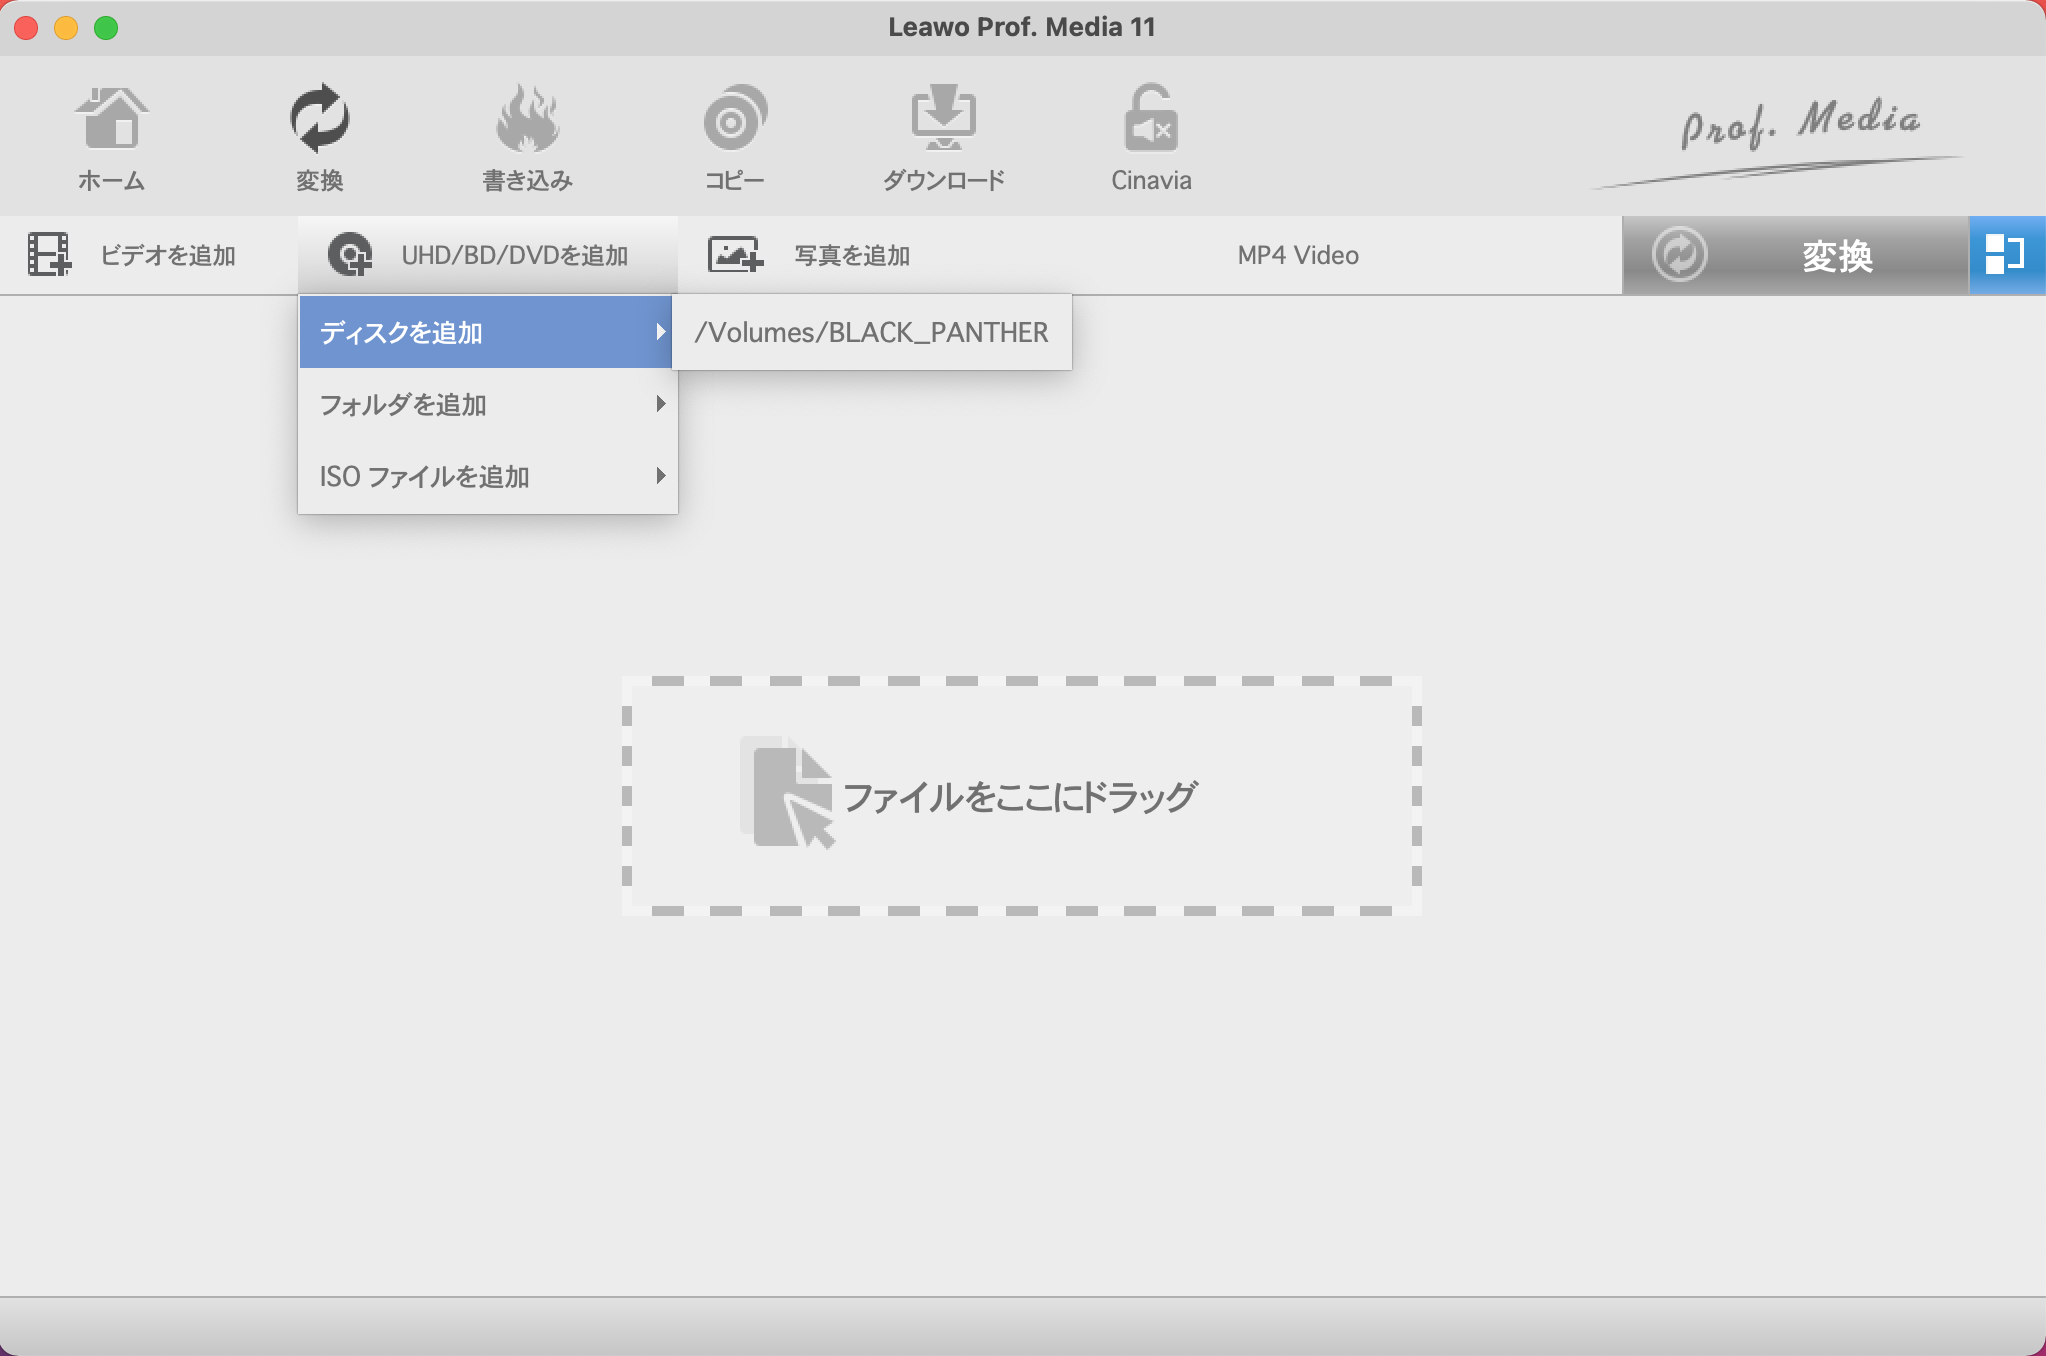Expand the ISO ファイルを追加 submenu arrow
The height and width of the screenshot is (1356, 2046).
tap(660, 476)
